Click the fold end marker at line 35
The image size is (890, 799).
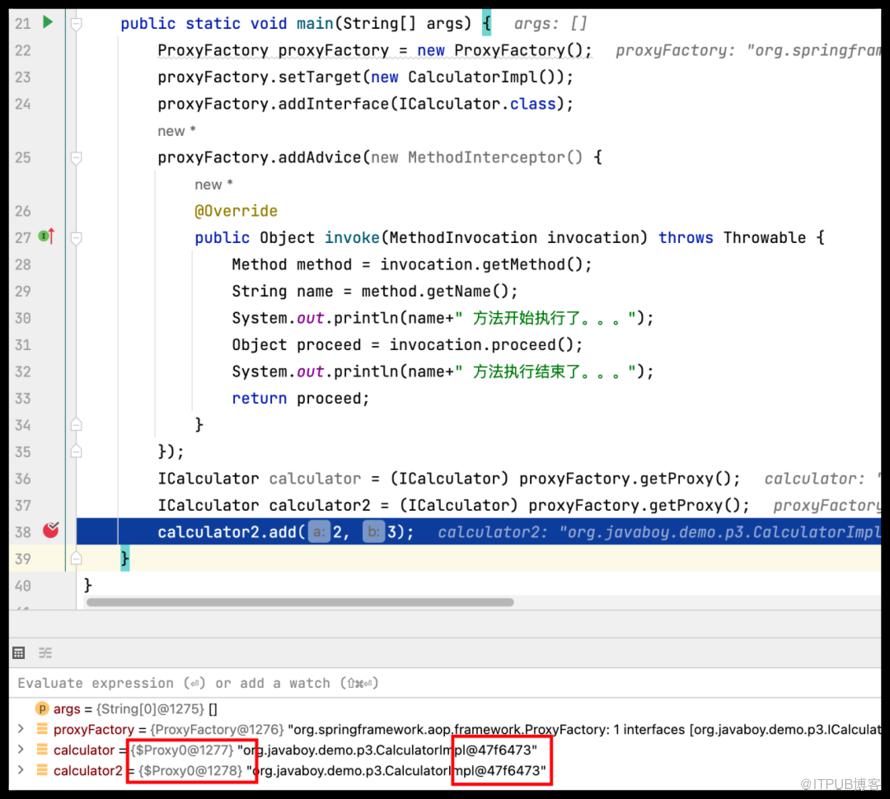(76, 451)
